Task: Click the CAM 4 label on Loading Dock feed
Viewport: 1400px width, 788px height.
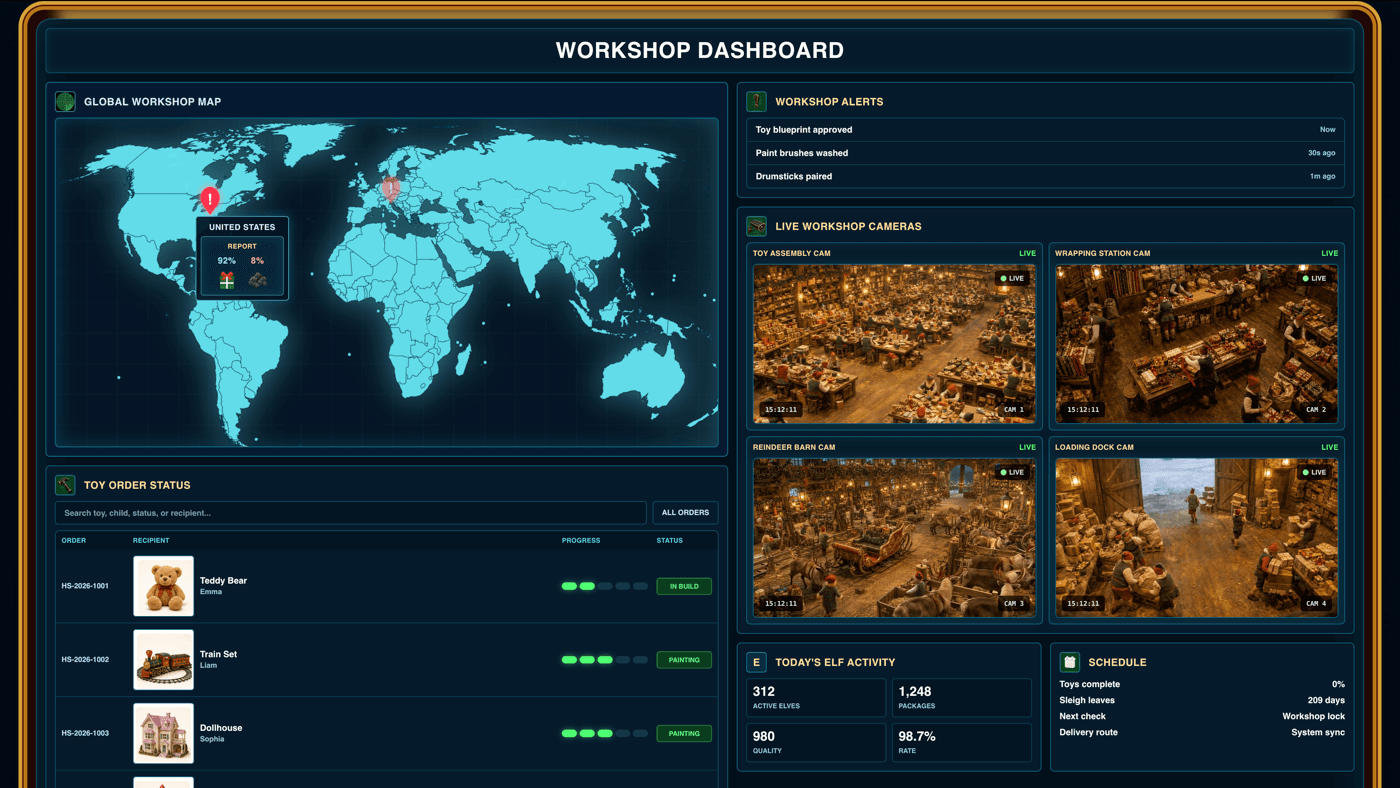Action: (1316, 603)
